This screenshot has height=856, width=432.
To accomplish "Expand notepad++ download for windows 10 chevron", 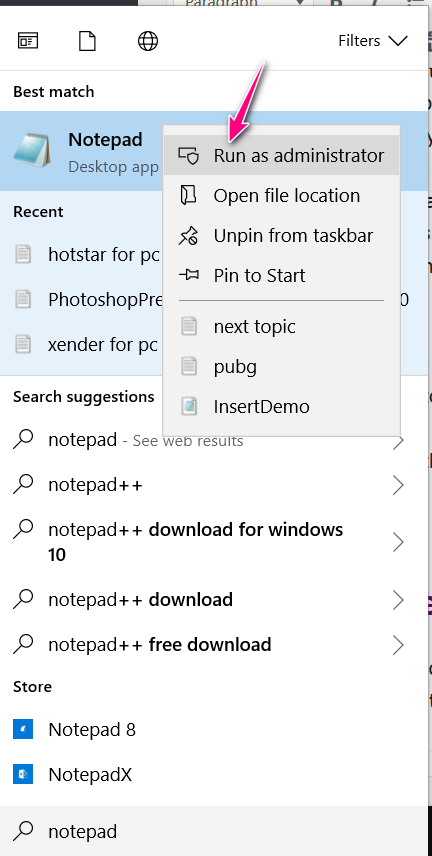I will pyautogui.click(x=398, y=542).
